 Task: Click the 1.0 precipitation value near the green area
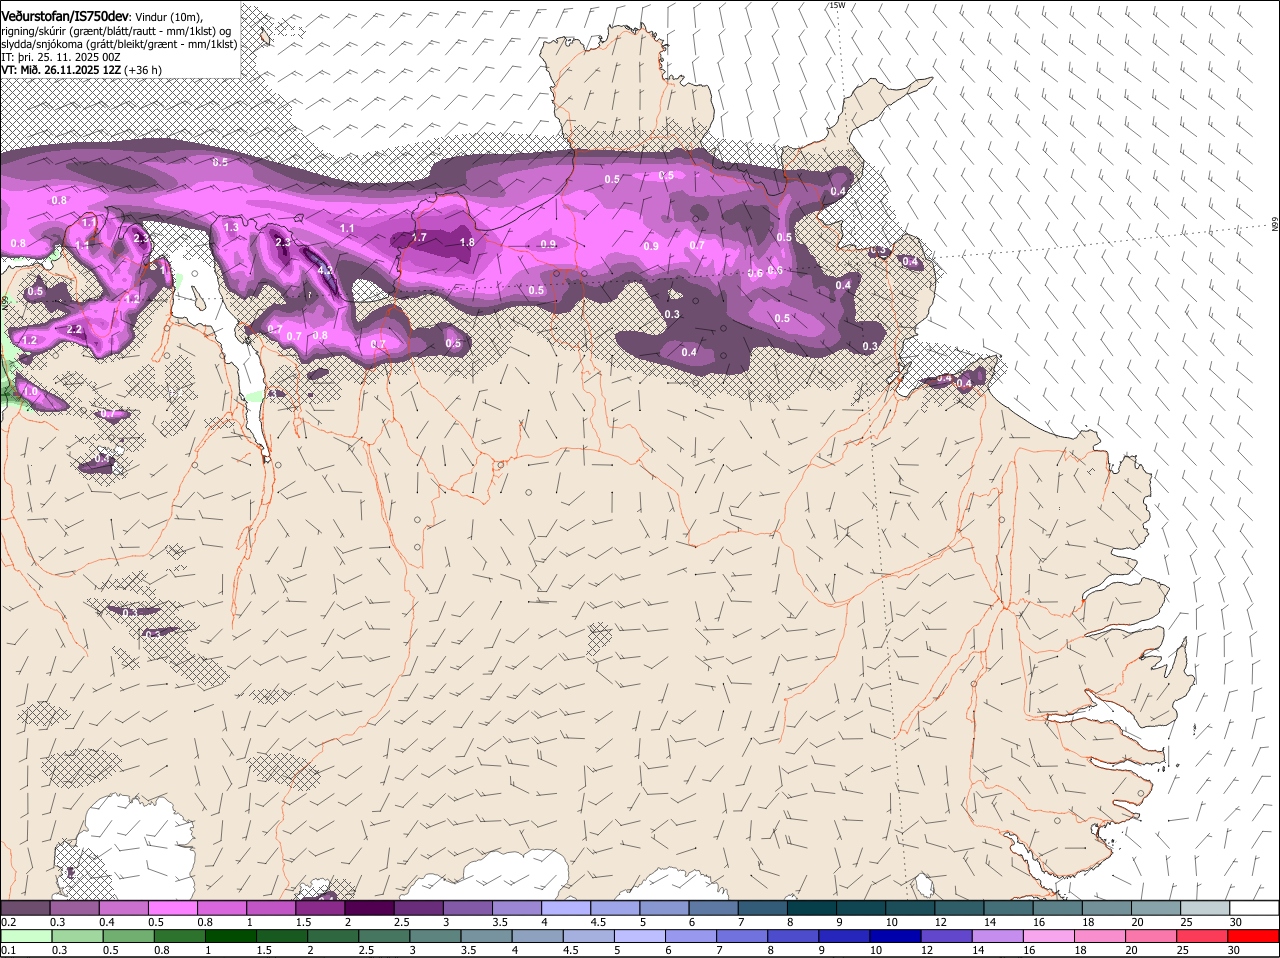(29, 392)
